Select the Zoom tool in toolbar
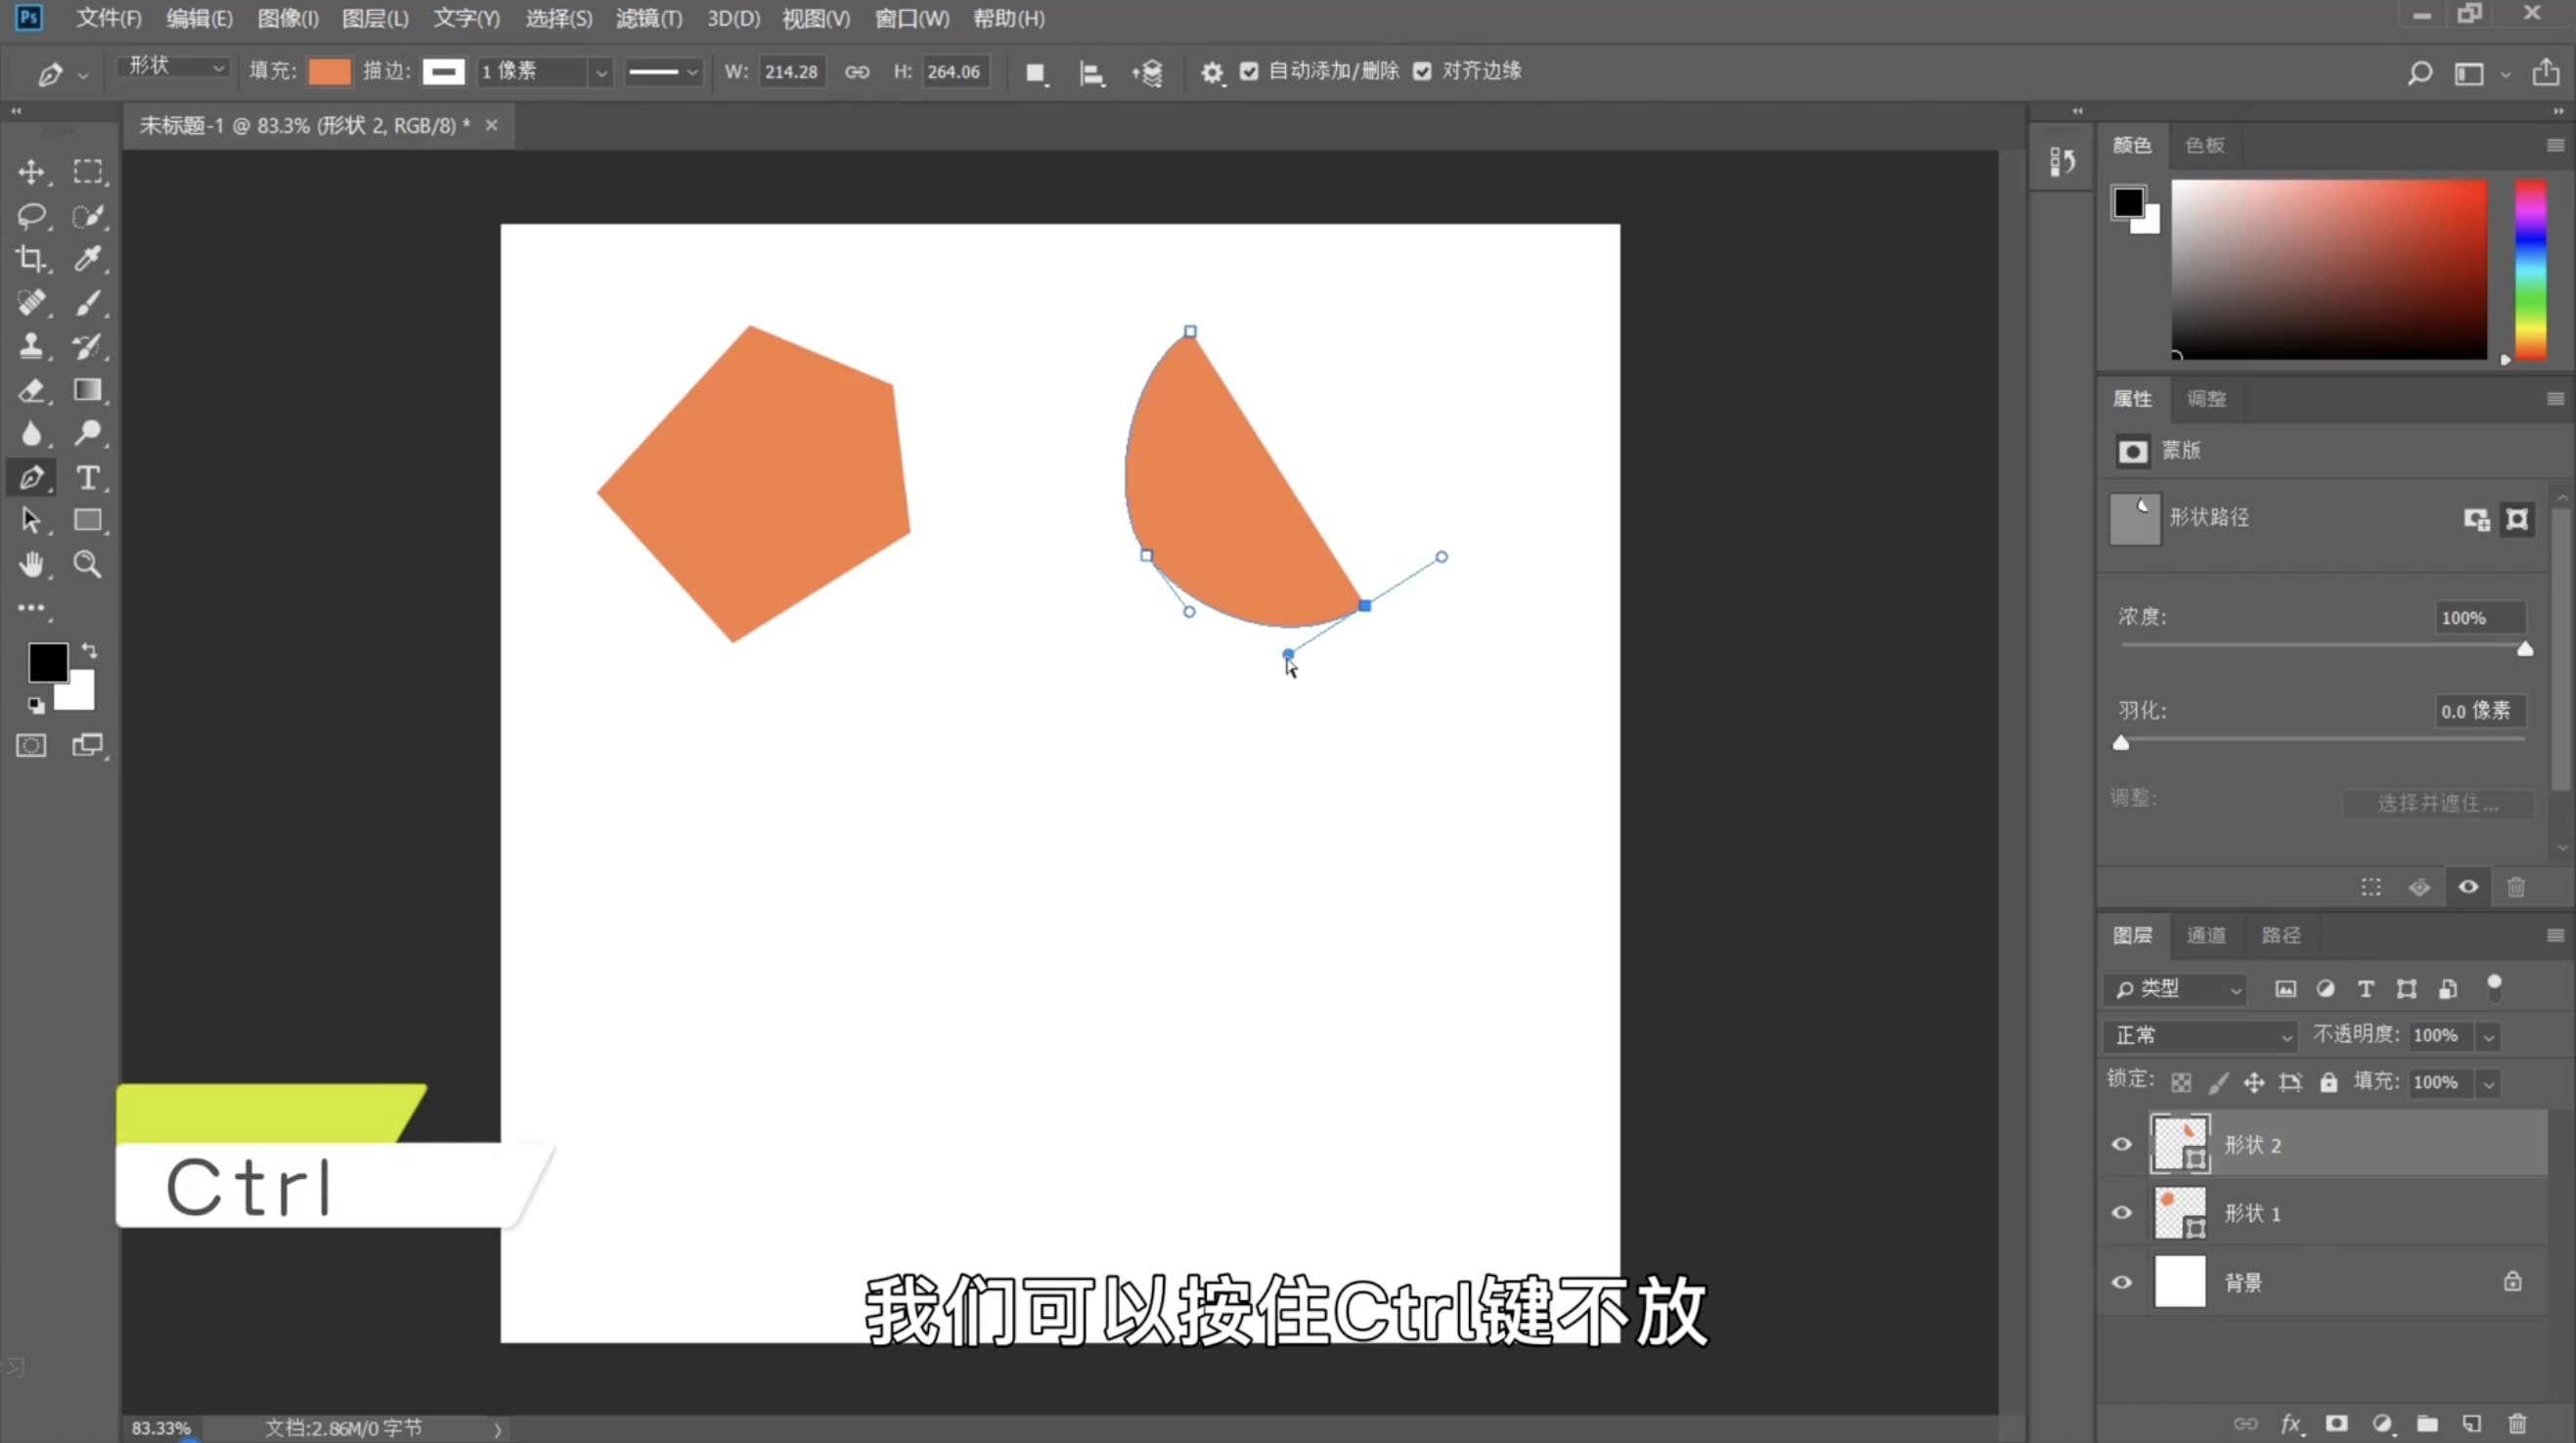 coord(88,565)
